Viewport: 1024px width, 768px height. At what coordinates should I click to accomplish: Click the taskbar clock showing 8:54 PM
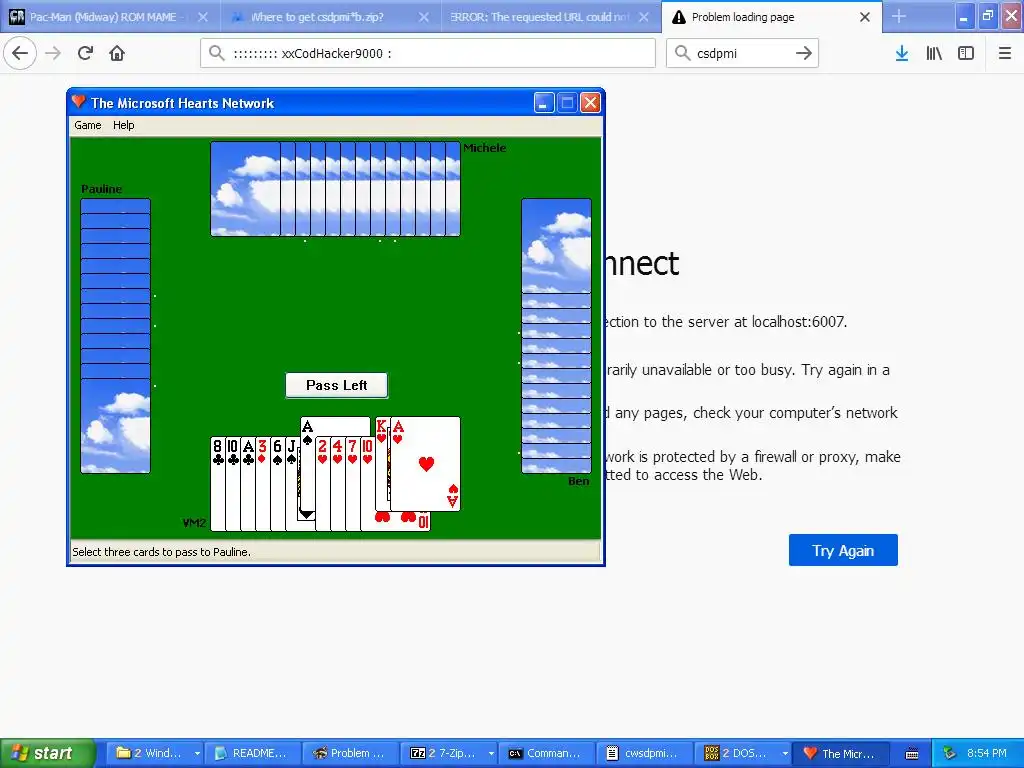tap(987, 754)
